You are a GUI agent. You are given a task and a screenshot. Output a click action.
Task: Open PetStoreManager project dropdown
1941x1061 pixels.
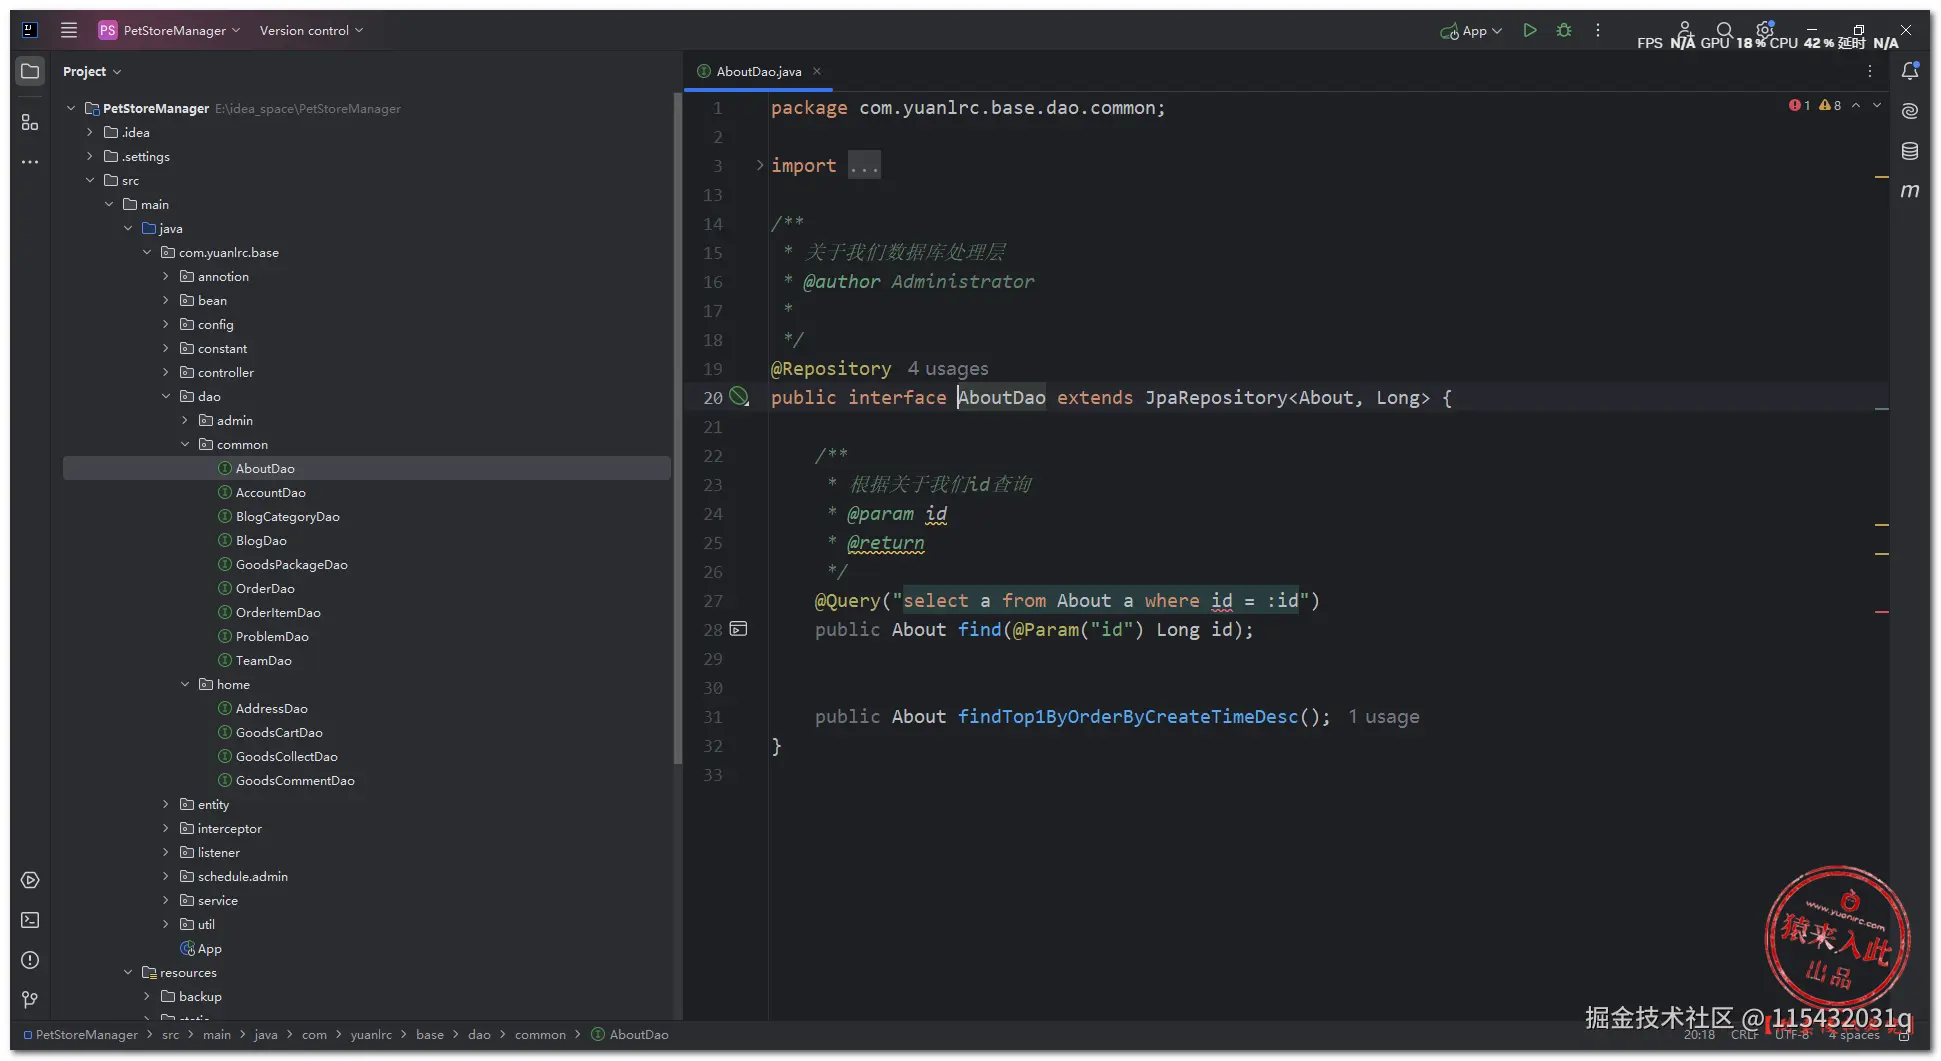tap(170, 30)
